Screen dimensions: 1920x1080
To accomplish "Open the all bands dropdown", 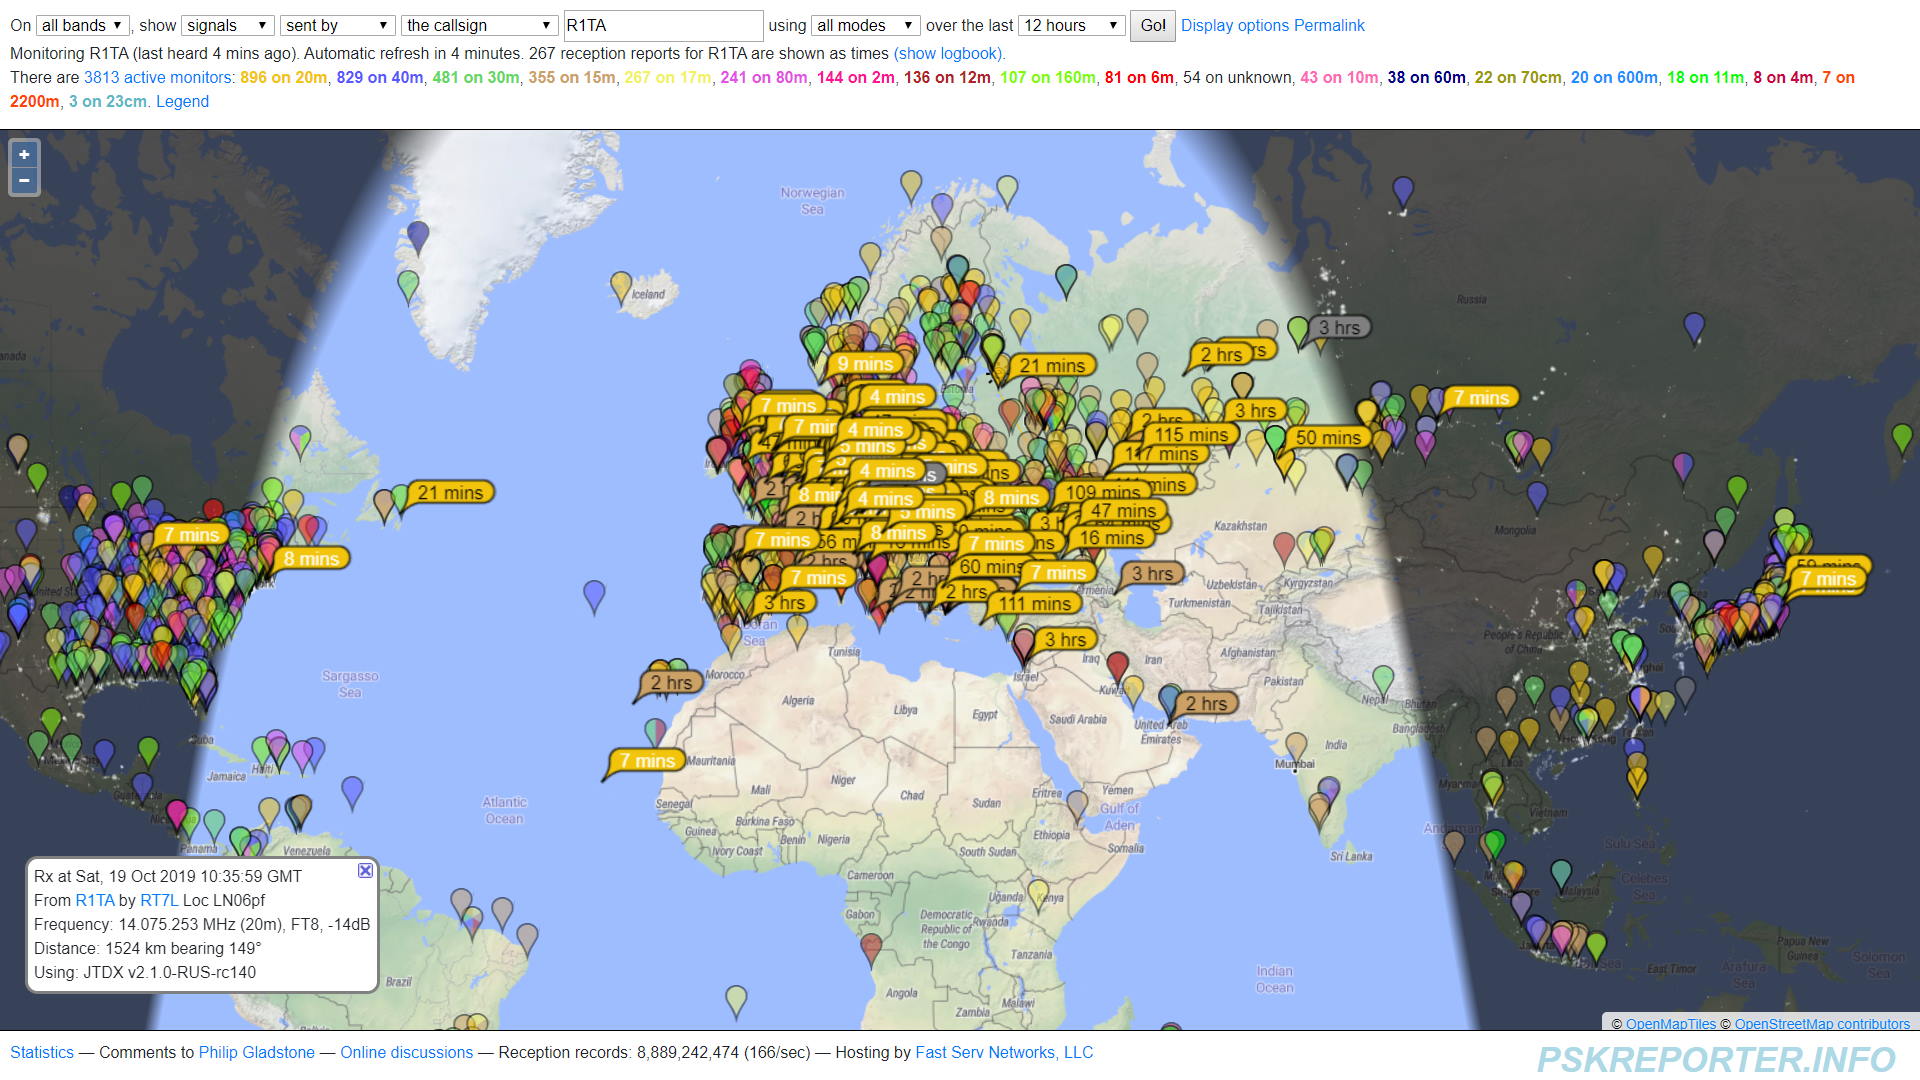I will pyautogui.click(x=82, y=26).
